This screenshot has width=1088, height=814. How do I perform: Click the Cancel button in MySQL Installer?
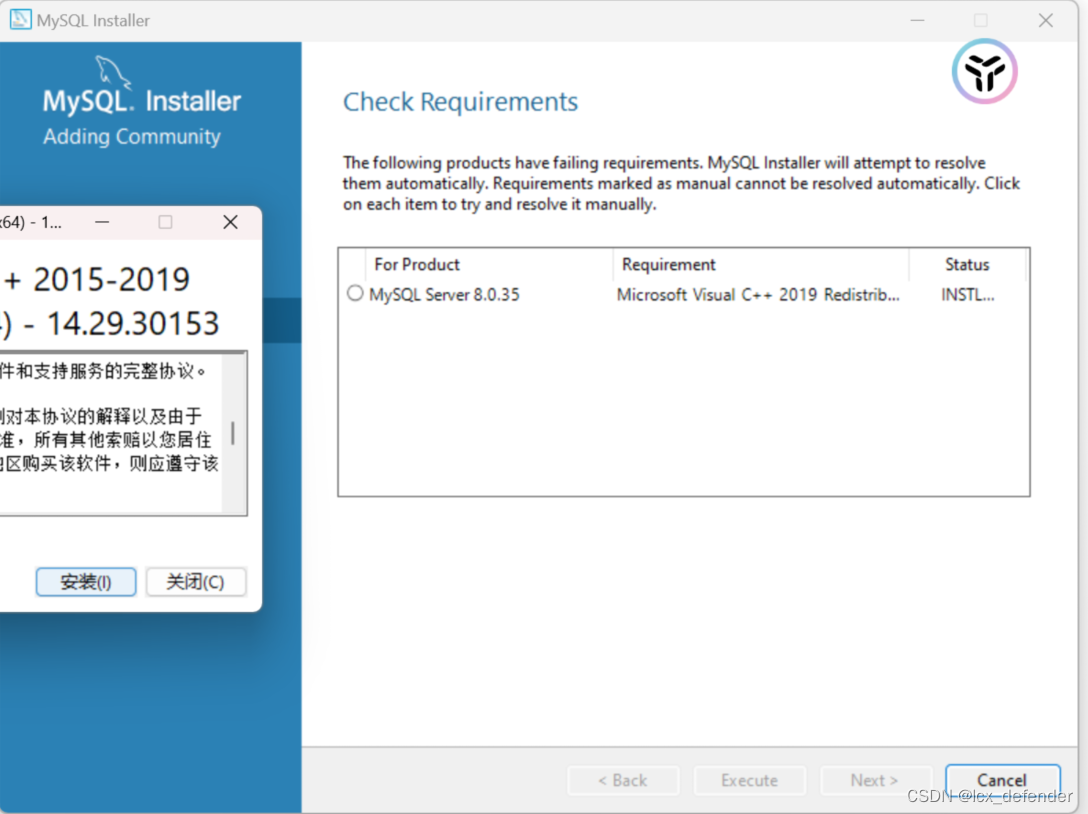tap(1003, 780)
